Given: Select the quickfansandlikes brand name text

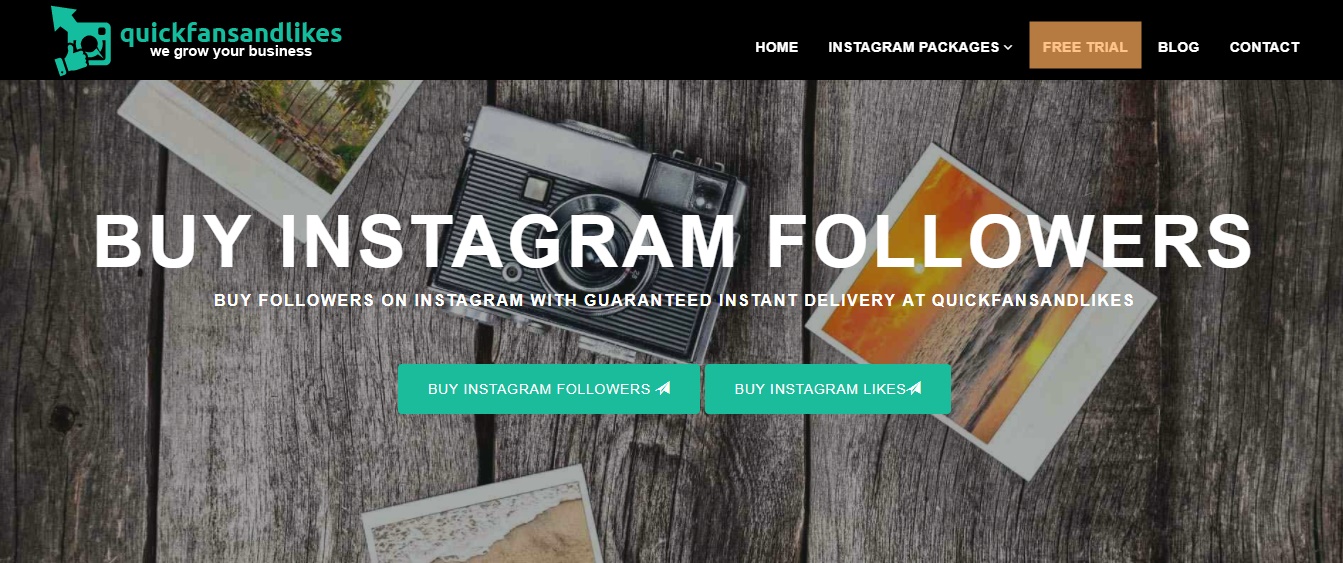Looking at the screenshot, I should tap(231, 32).
